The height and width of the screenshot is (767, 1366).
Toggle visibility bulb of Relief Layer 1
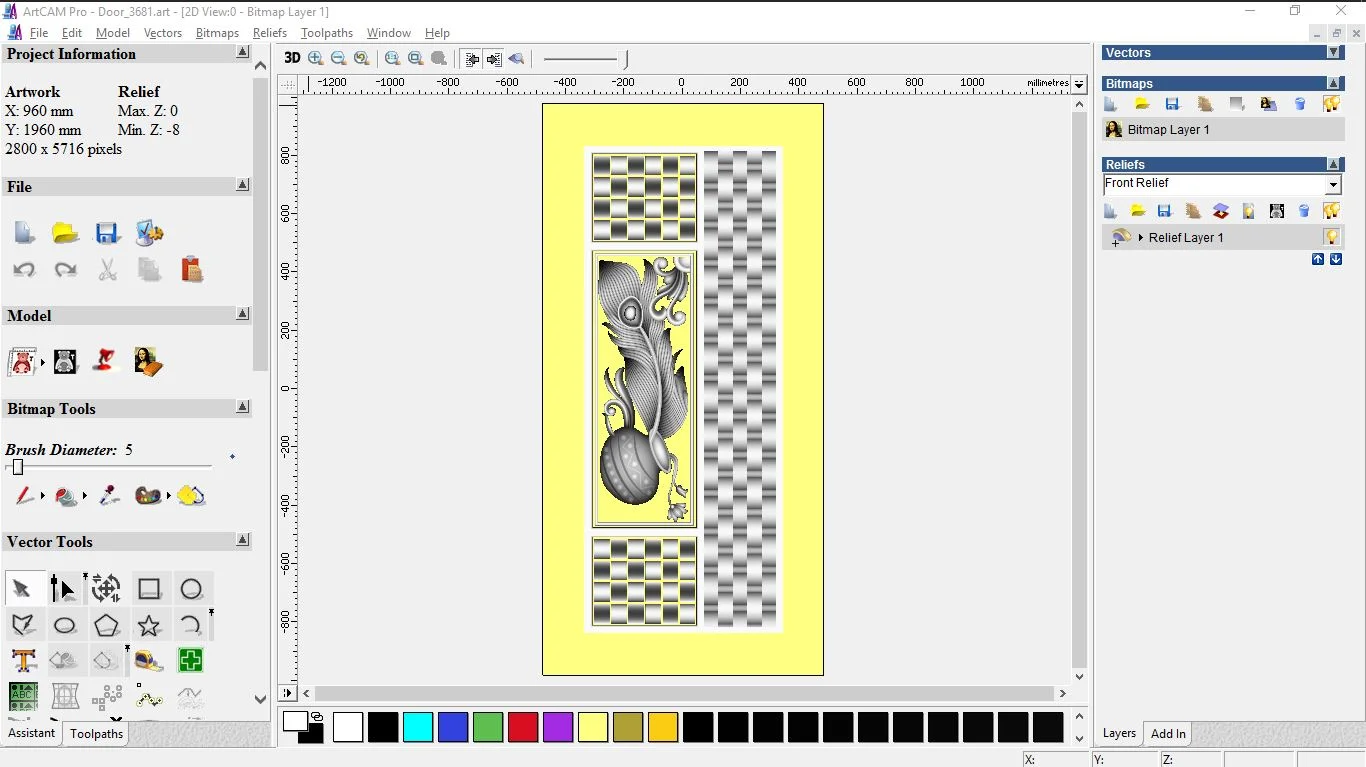point(1331,237)
